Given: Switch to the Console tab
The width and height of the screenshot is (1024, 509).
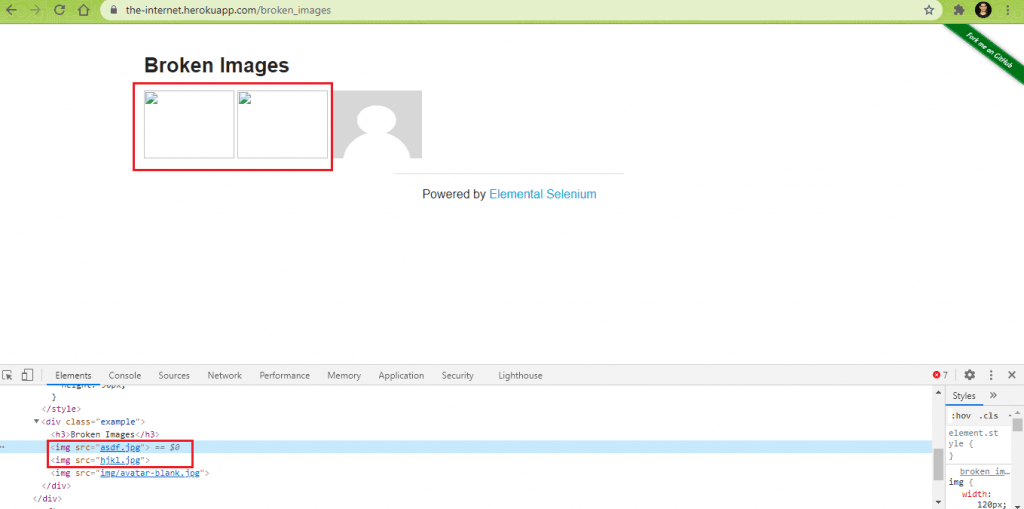Looking at the screenshot, I should tap(125, 376).
